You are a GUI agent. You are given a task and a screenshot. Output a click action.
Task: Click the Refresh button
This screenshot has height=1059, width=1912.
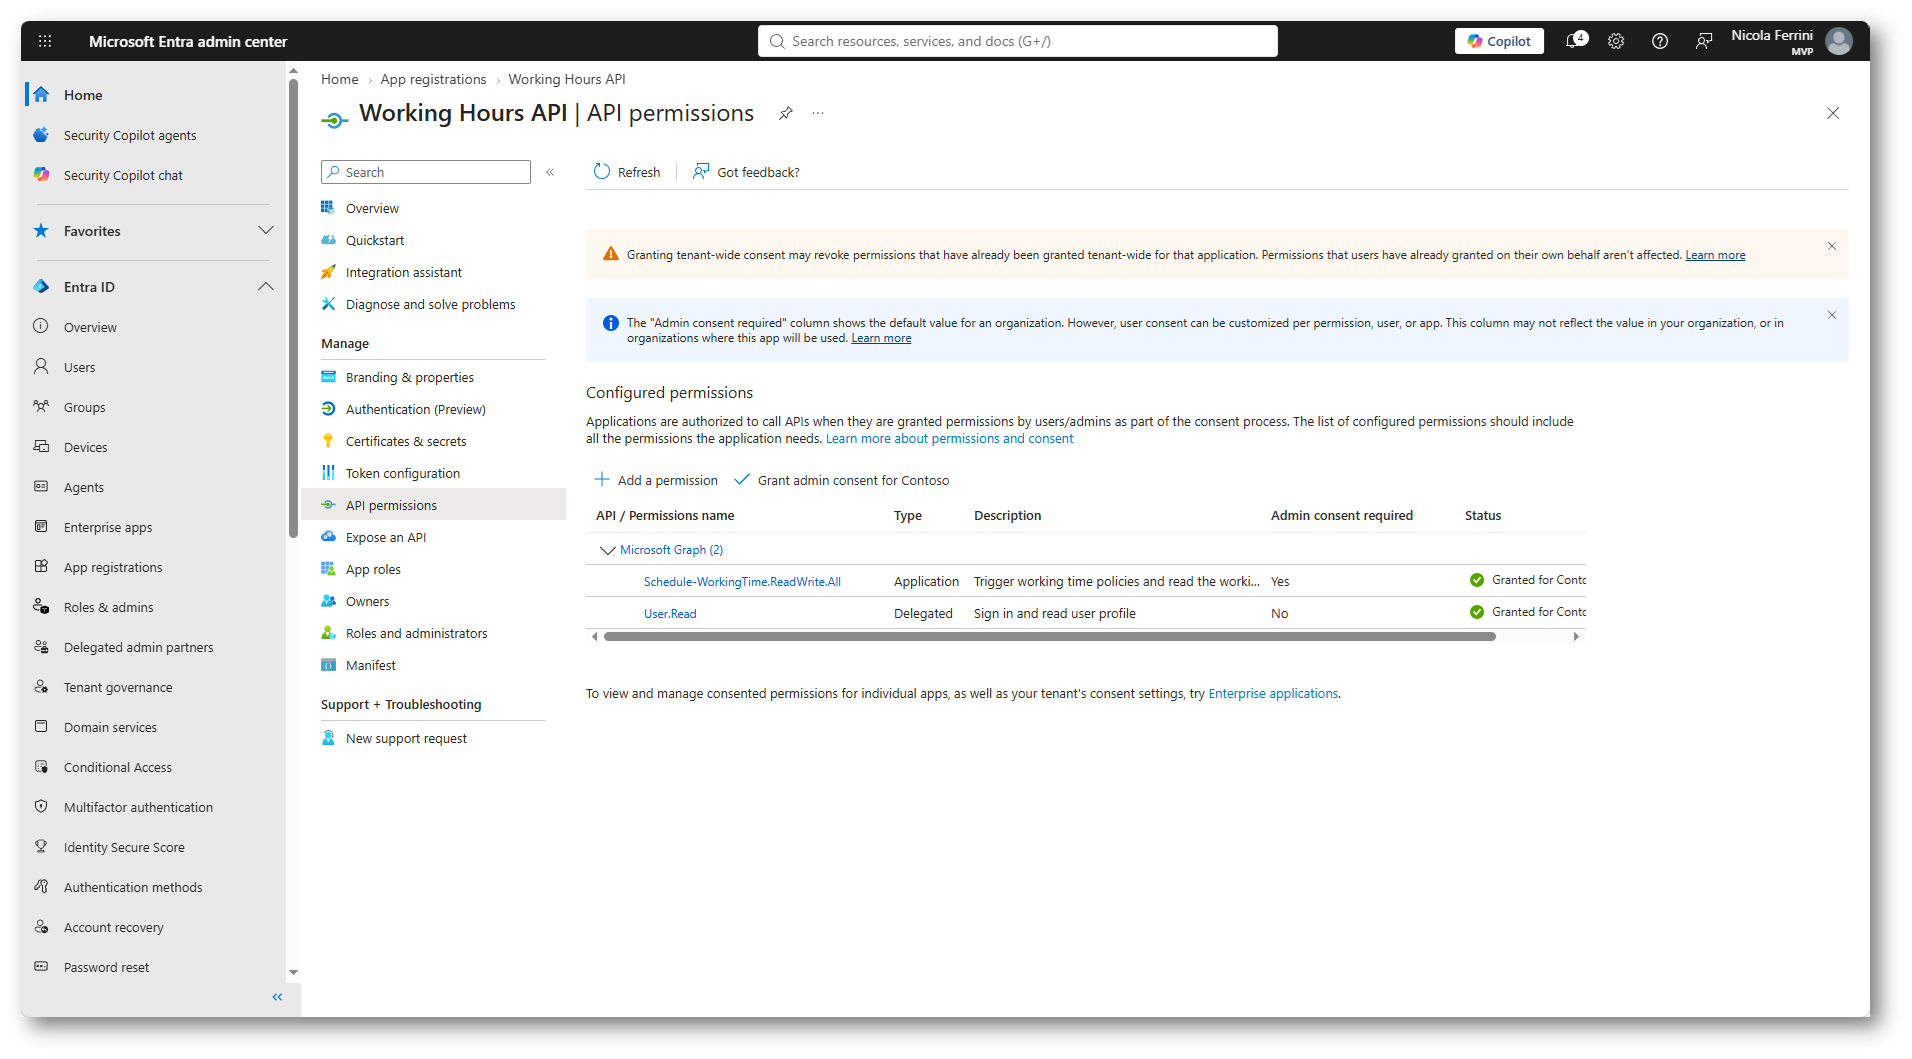point(627,172)
